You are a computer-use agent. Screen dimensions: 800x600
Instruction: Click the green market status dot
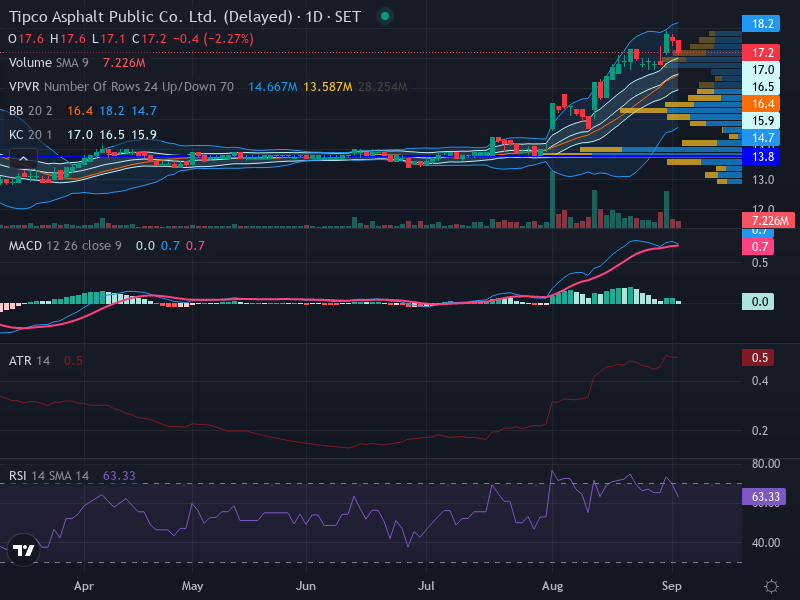click(x=385, y=16)
